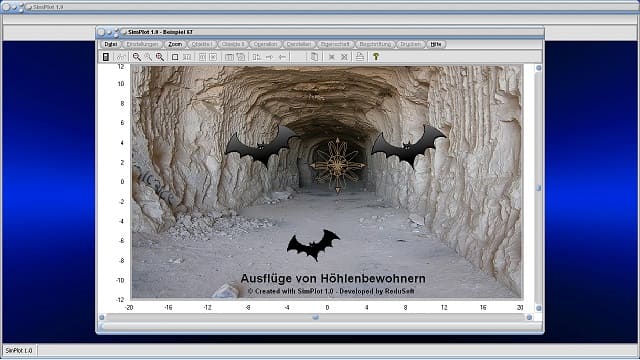The height and width of the screenshot is (360, 640).
Task: Click the printer toolbar icon
Action: coord(360,57)
